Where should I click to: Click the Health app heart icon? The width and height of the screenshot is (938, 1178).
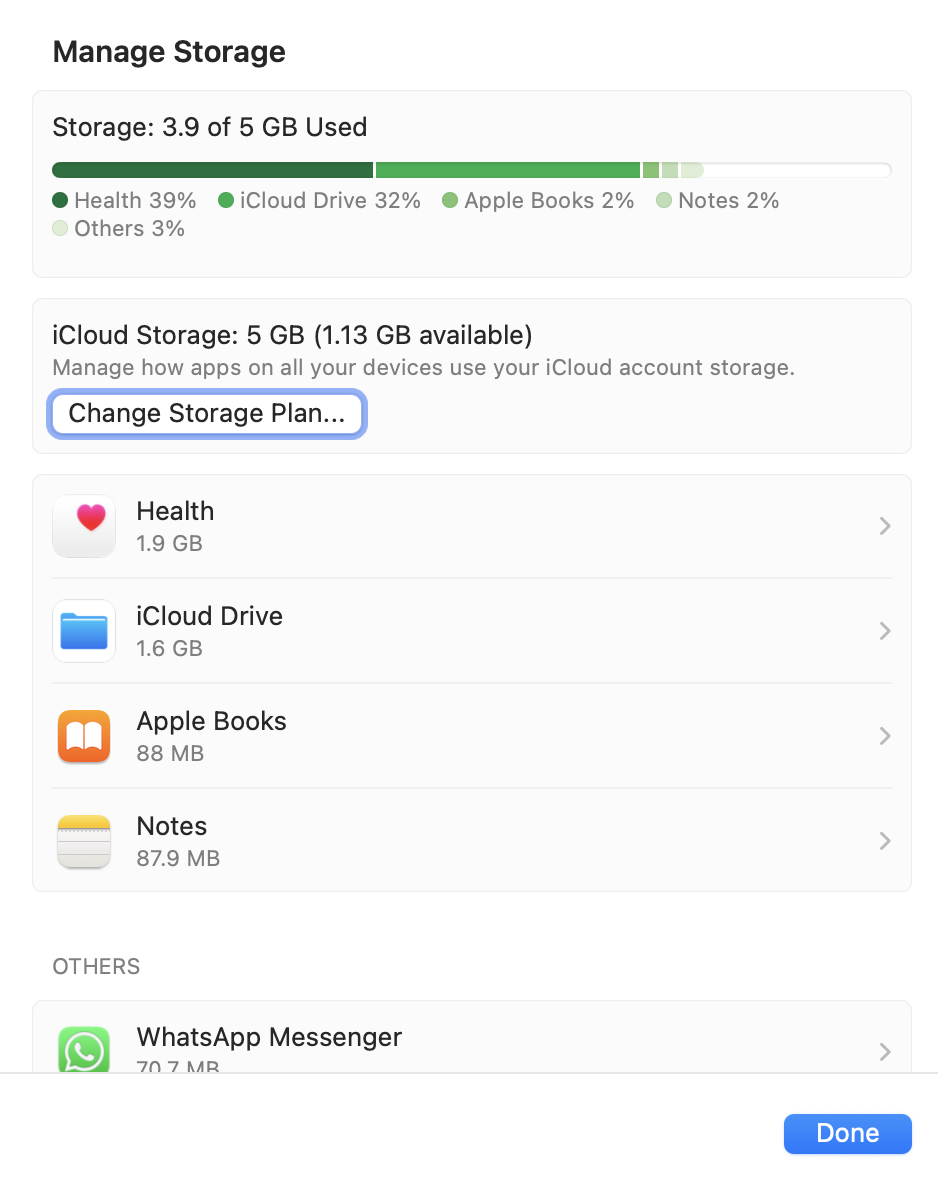84,526
